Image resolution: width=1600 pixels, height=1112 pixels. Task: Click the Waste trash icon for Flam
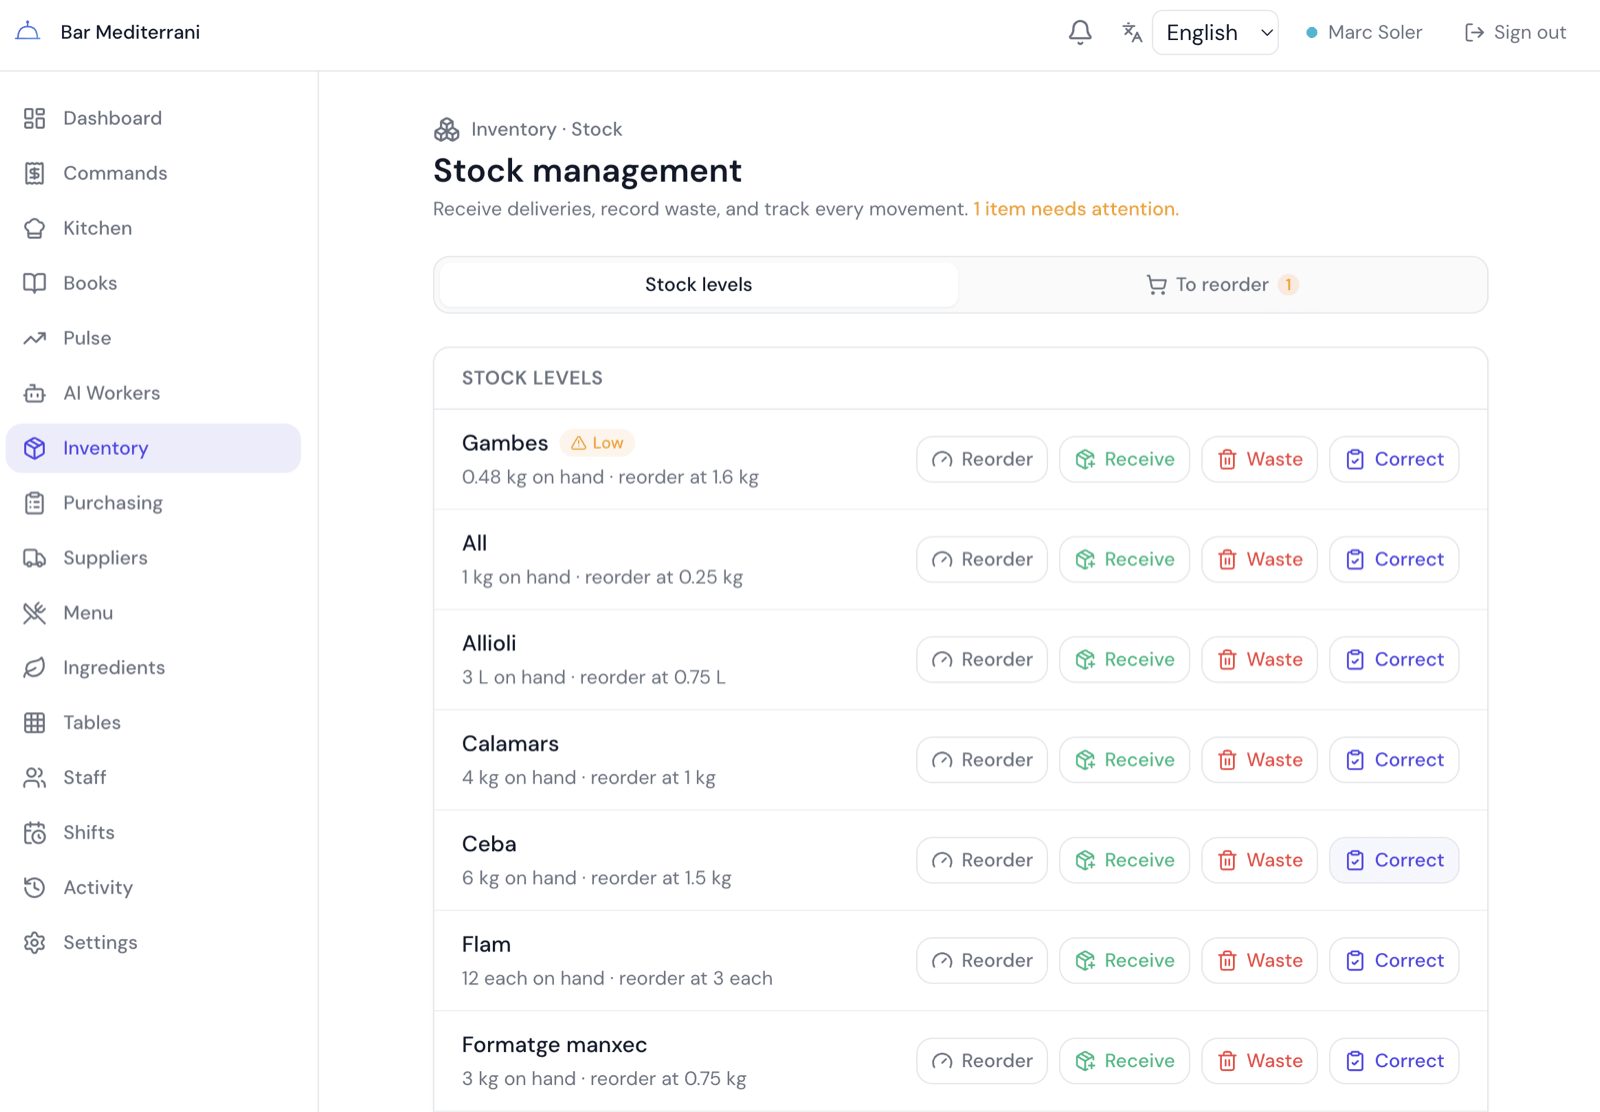tap(1227, 961)
